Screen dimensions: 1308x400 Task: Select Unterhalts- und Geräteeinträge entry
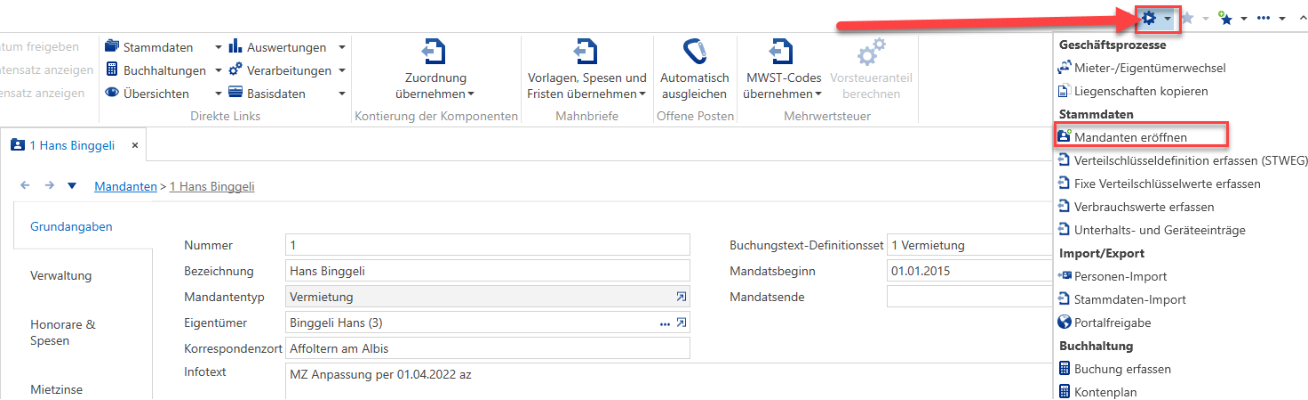coord(1151,230)
